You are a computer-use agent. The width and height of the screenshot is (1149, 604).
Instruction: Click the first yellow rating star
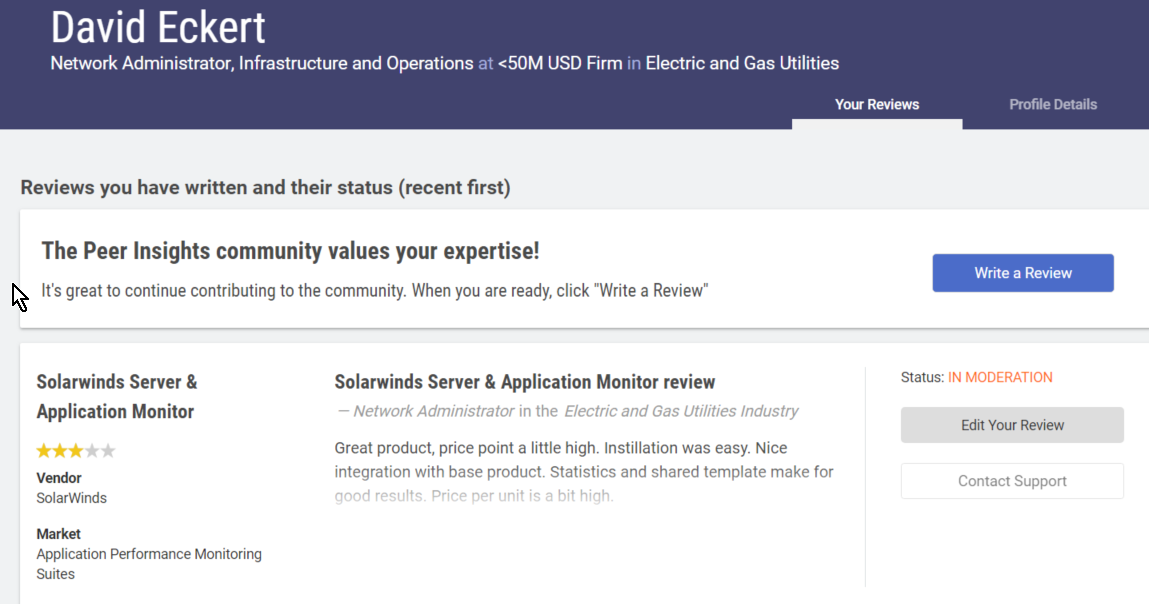44,451
